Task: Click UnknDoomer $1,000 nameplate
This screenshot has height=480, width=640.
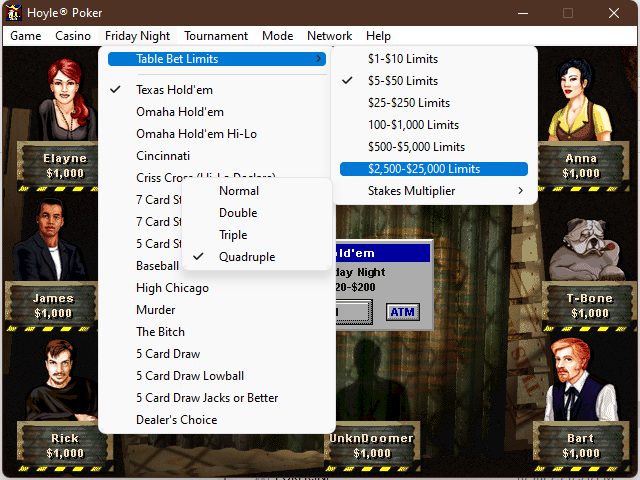Action: pyautogui.click(x=372, y=446)
